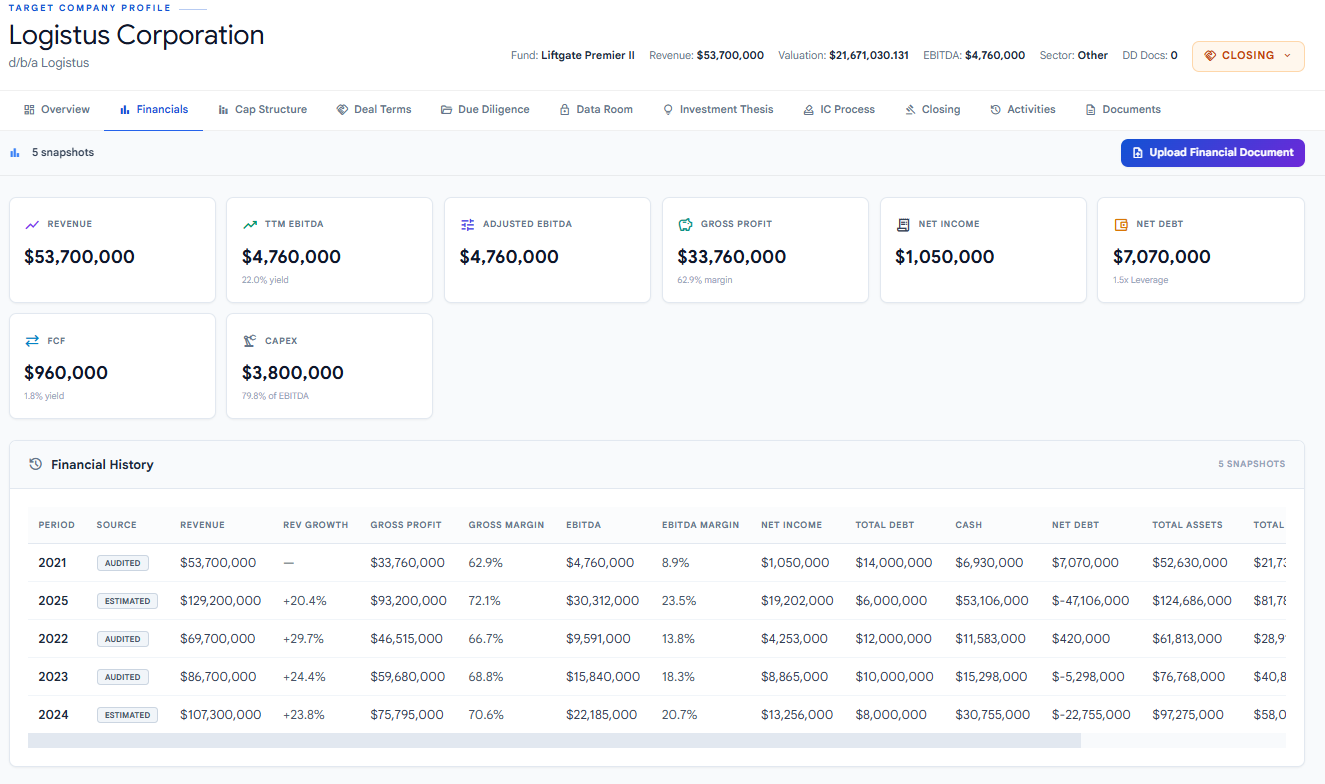Click the Valuation figure $21,671,030.131
Screen dimensions: 1325x784
click(x=869, y=56)
